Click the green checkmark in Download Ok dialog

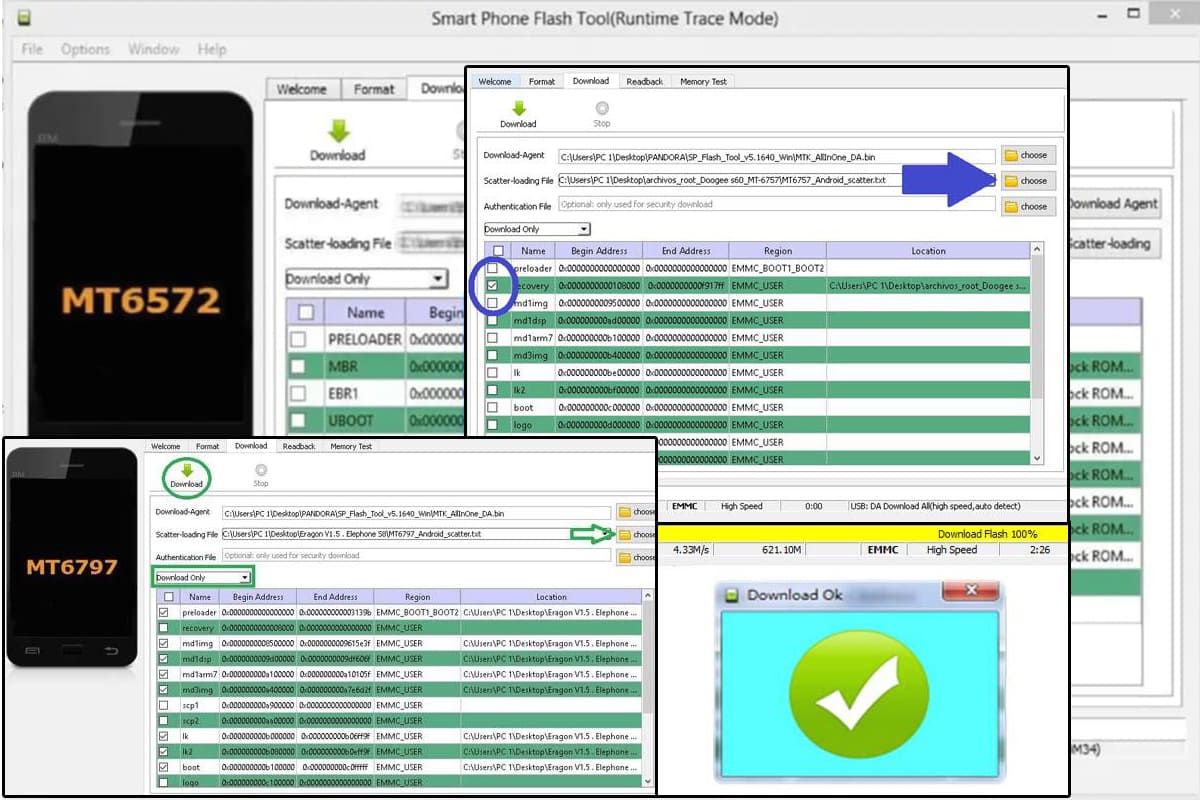(x=857, y=693)
